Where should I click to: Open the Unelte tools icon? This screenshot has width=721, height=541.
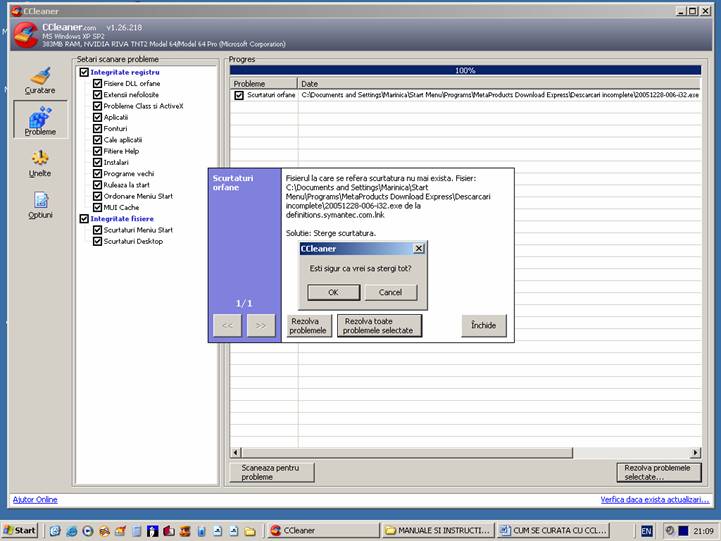[x=40, y=162]
